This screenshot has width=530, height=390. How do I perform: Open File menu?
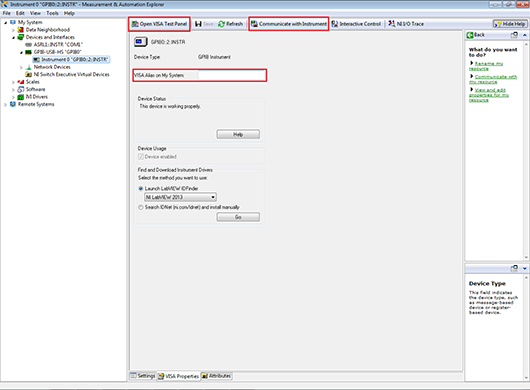tap(6, 13)
